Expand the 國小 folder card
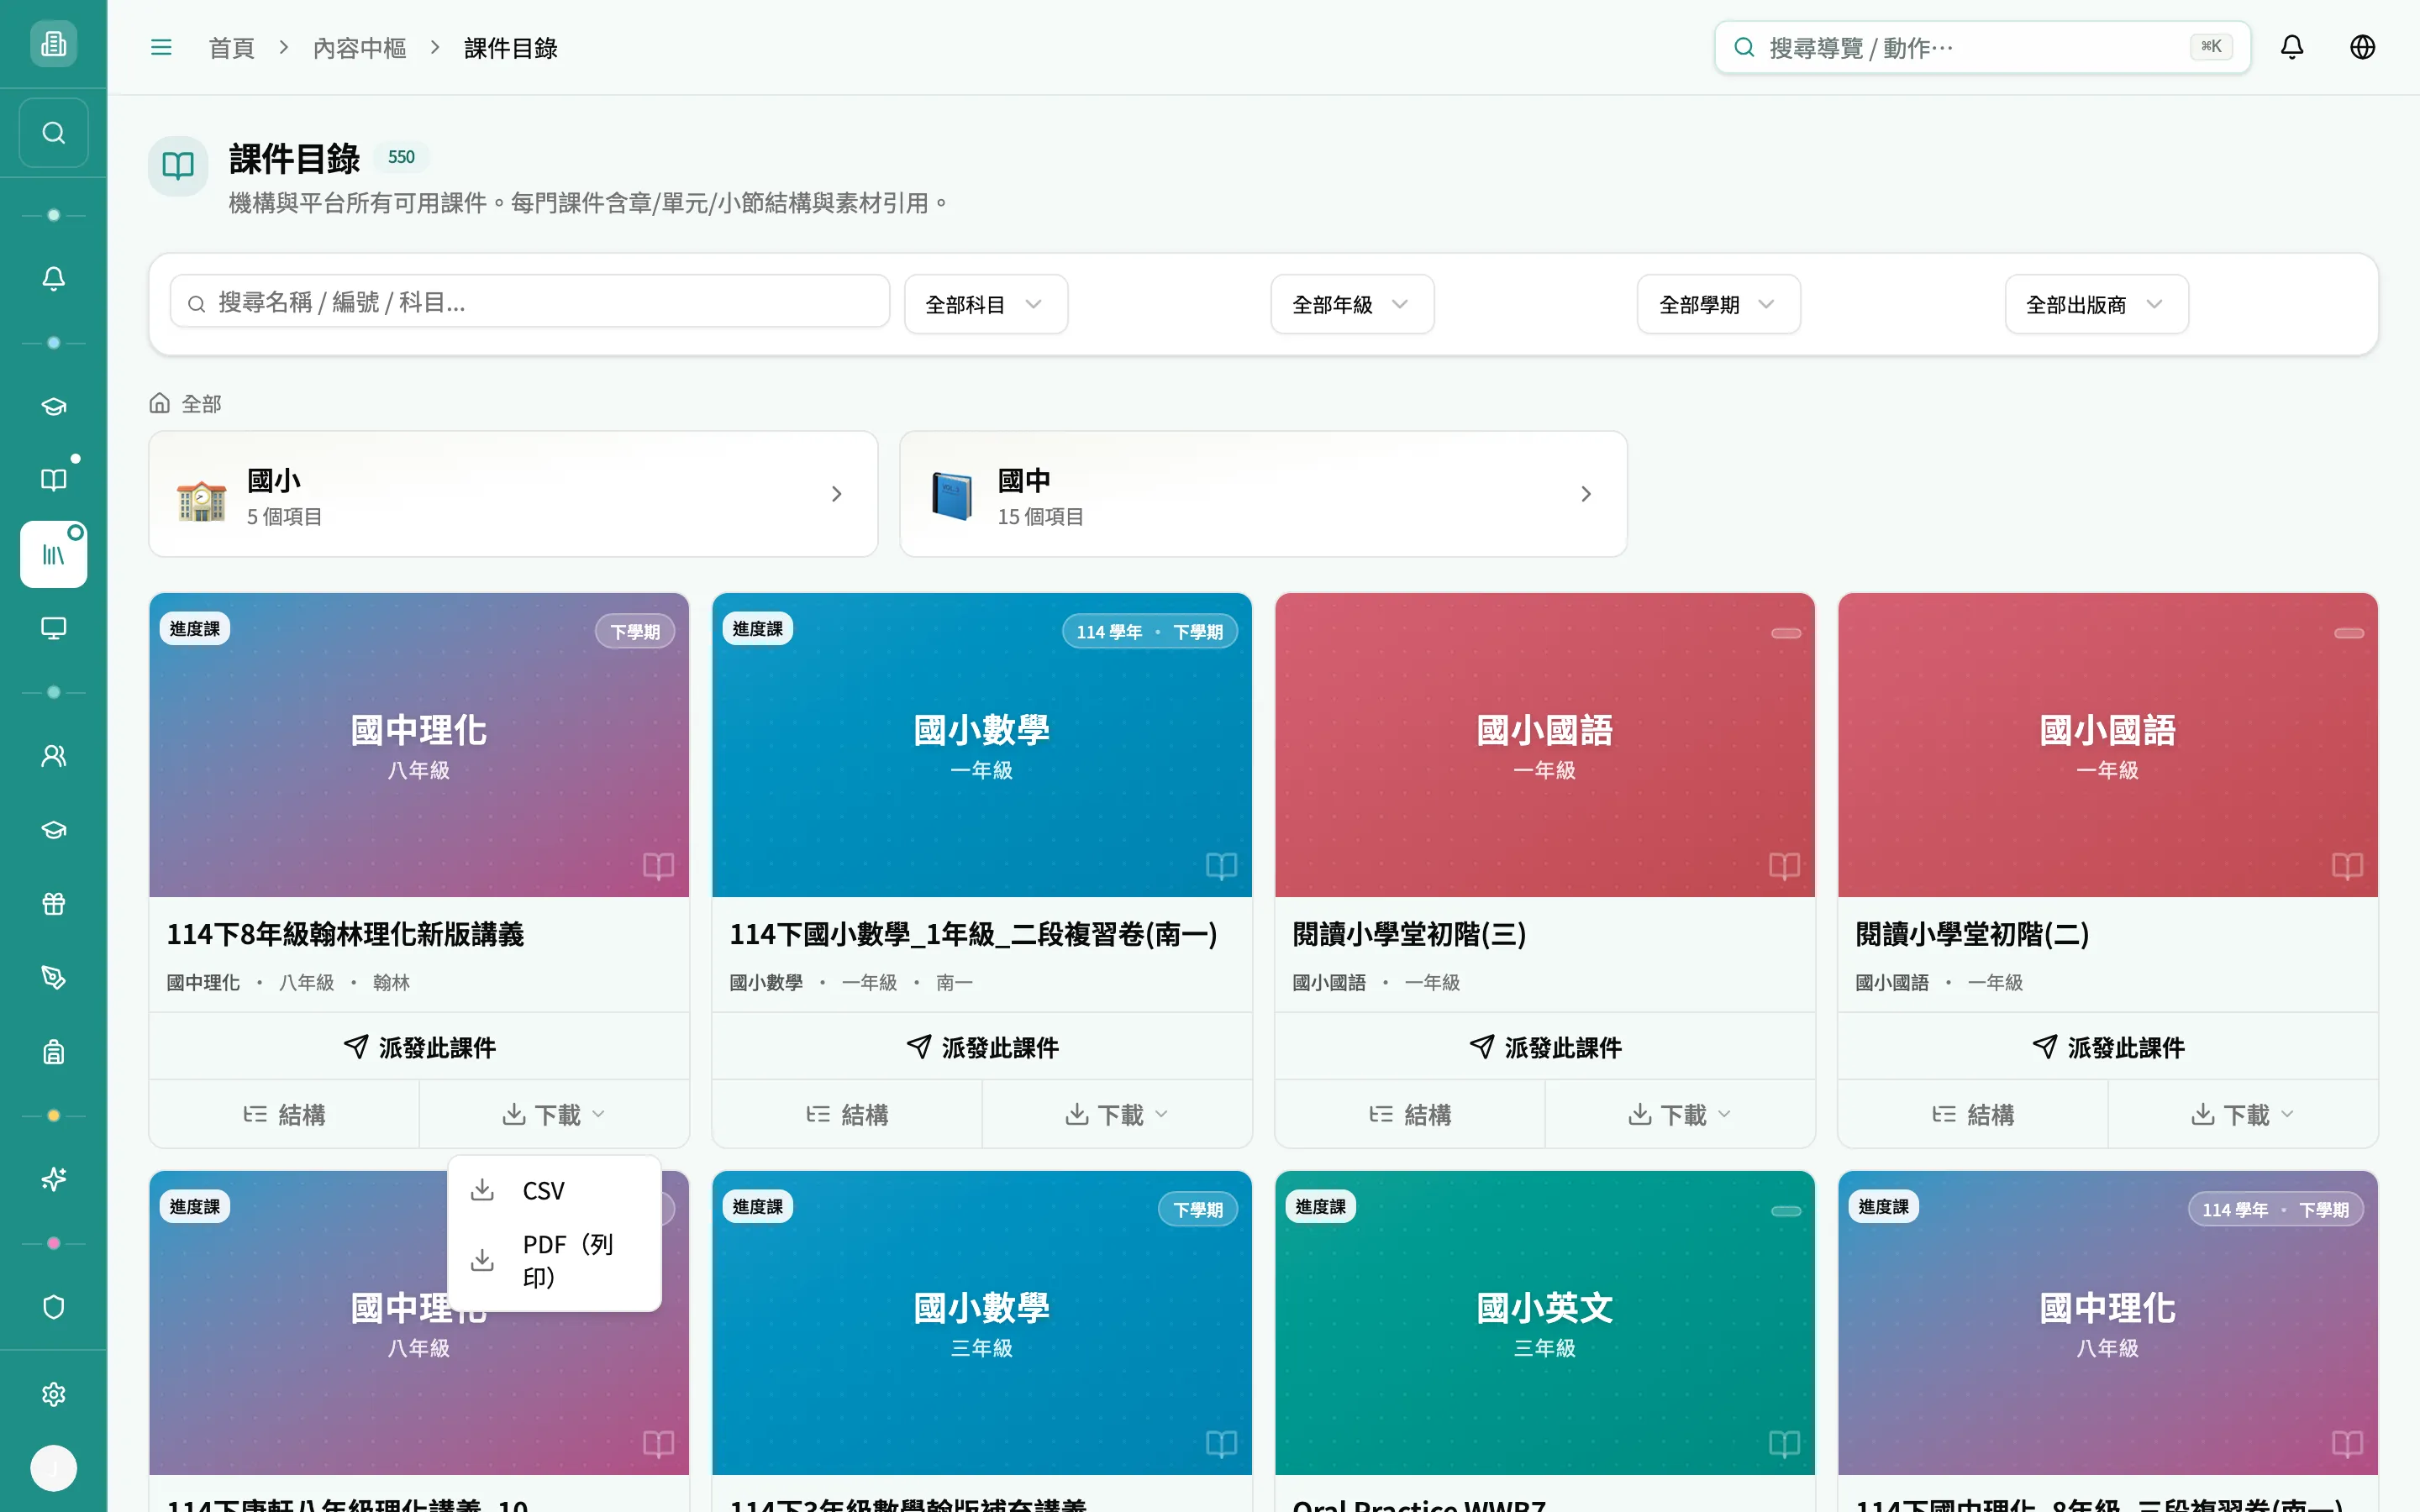The height and width of the screenshot is (1512, 2420). pos(513,494)
